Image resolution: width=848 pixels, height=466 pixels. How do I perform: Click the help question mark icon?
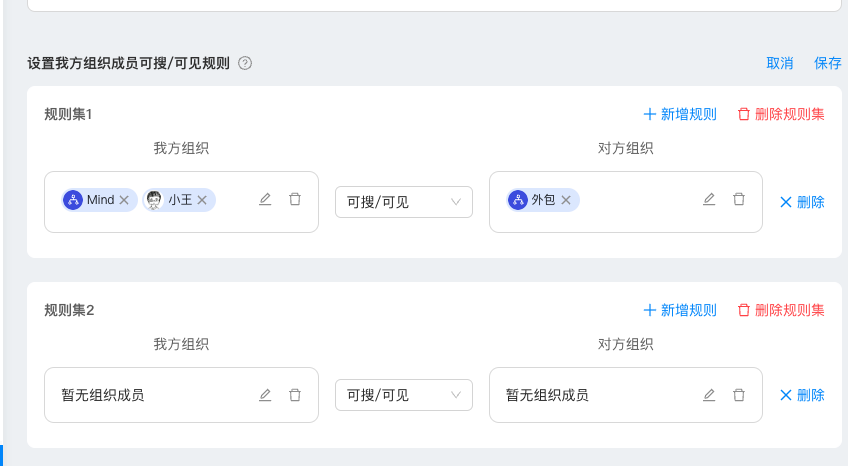245,63
